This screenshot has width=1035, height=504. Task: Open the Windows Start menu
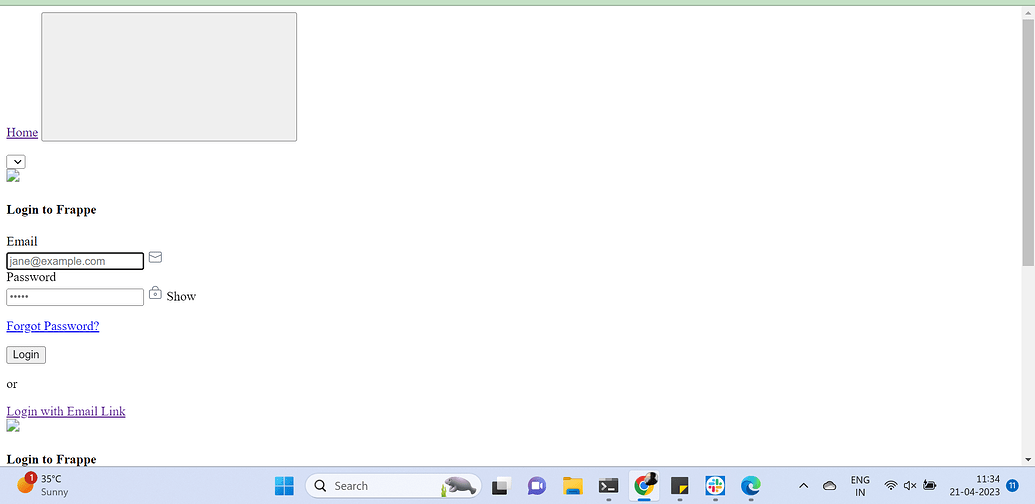[284, 486]
